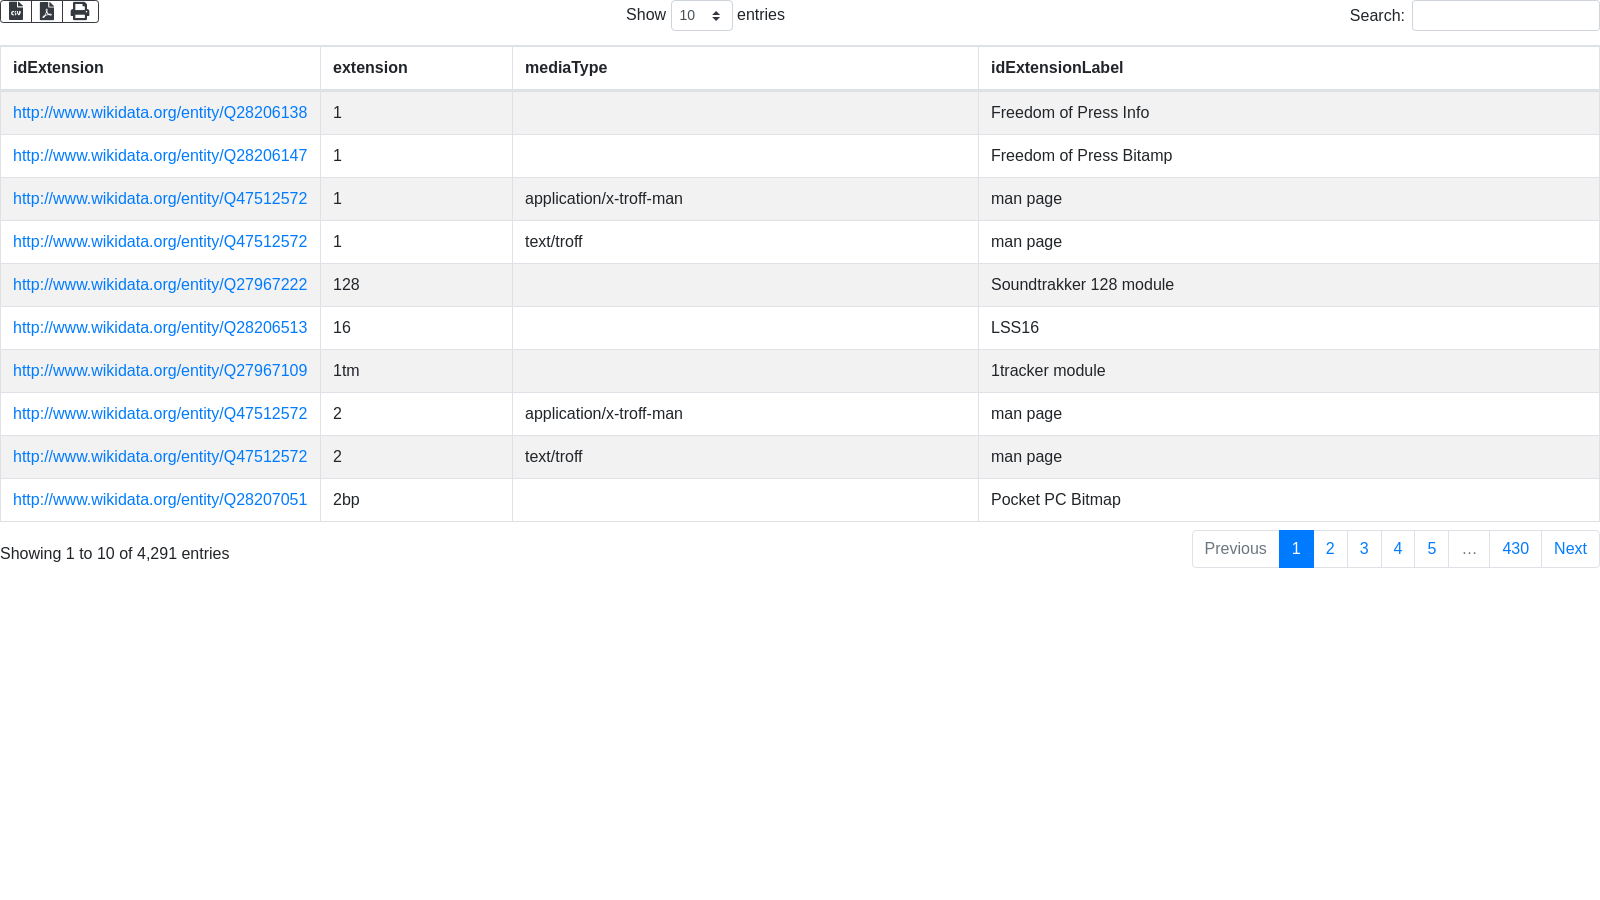Print the table using printer icon
This screenshot has width=1600, height=900.
tap(80, 11)
